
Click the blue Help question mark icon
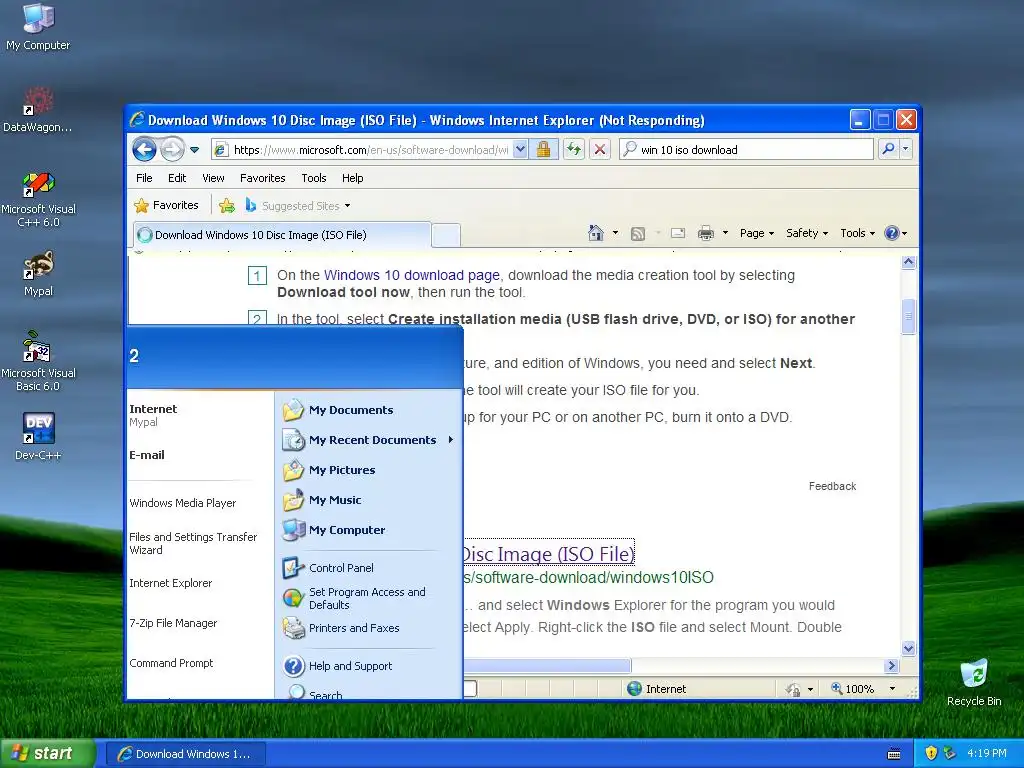click(891, 233)
